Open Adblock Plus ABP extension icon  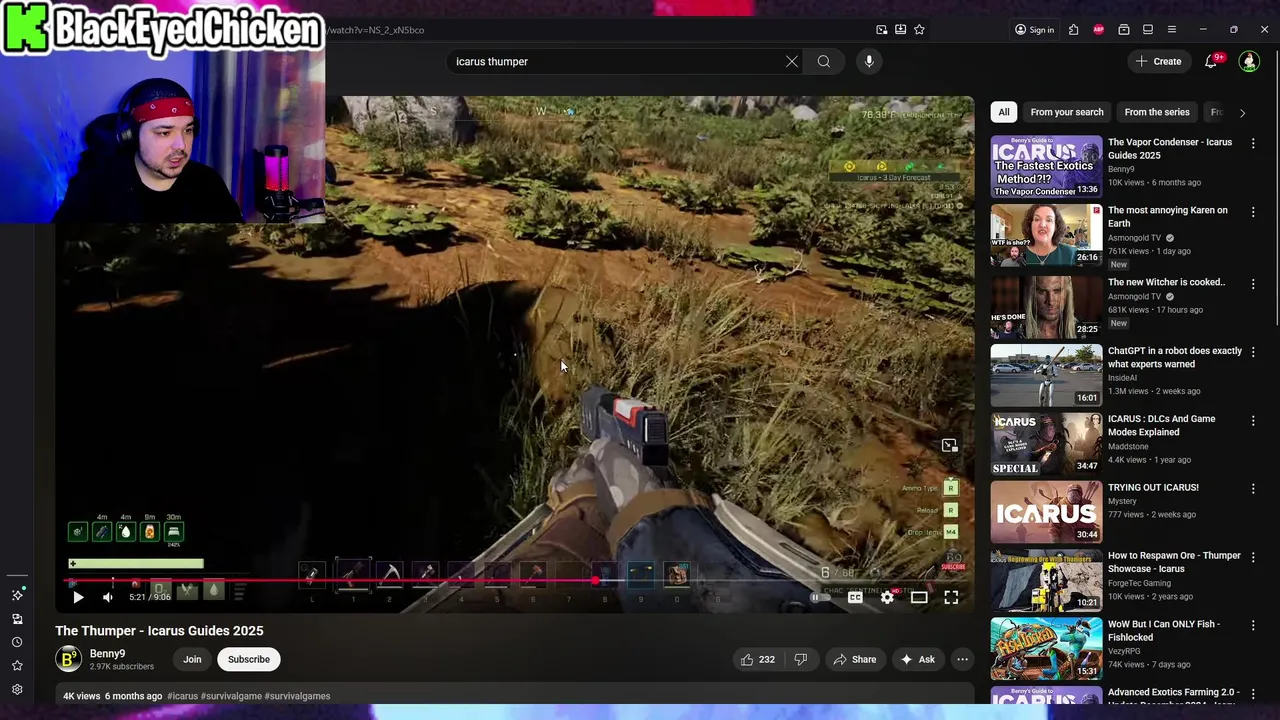pos(1099,30)
